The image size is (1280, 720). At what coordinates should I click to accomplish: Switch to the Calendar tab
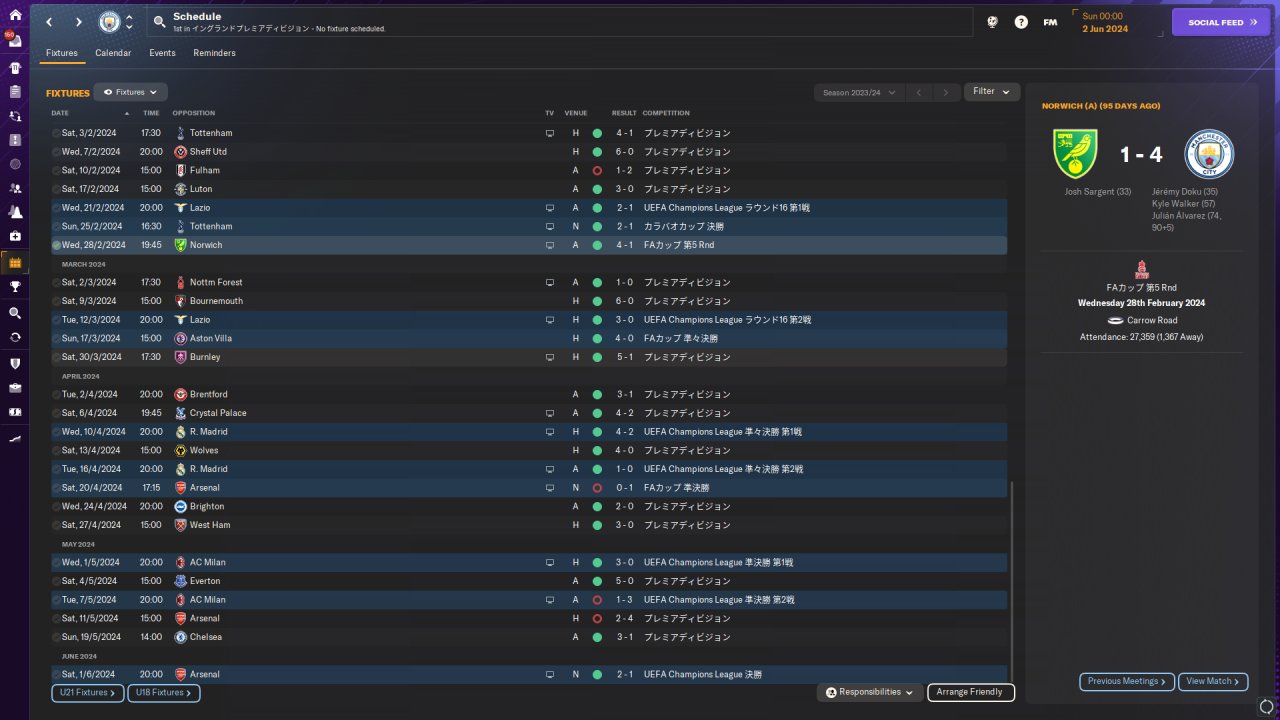tap(113, 53)
